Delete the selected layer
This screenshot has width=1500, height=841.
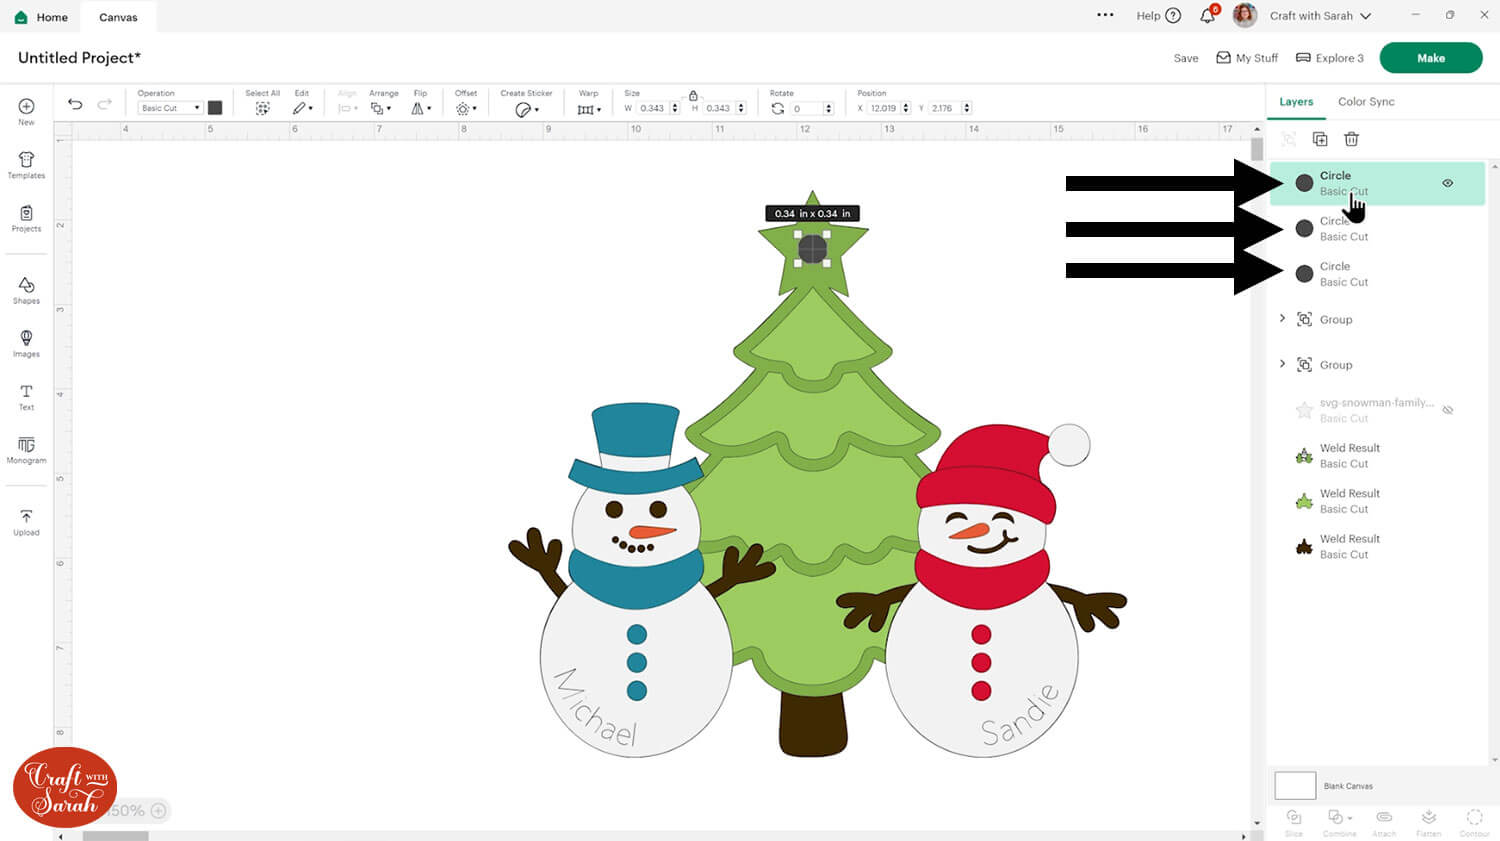1351,139
